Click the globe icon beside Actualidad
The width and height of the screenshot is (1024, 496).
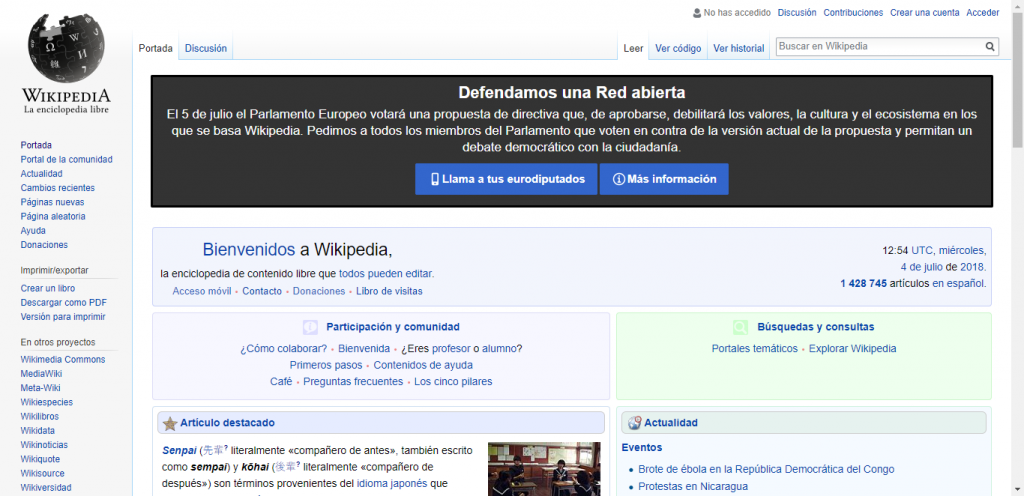(x=634, y=423)
